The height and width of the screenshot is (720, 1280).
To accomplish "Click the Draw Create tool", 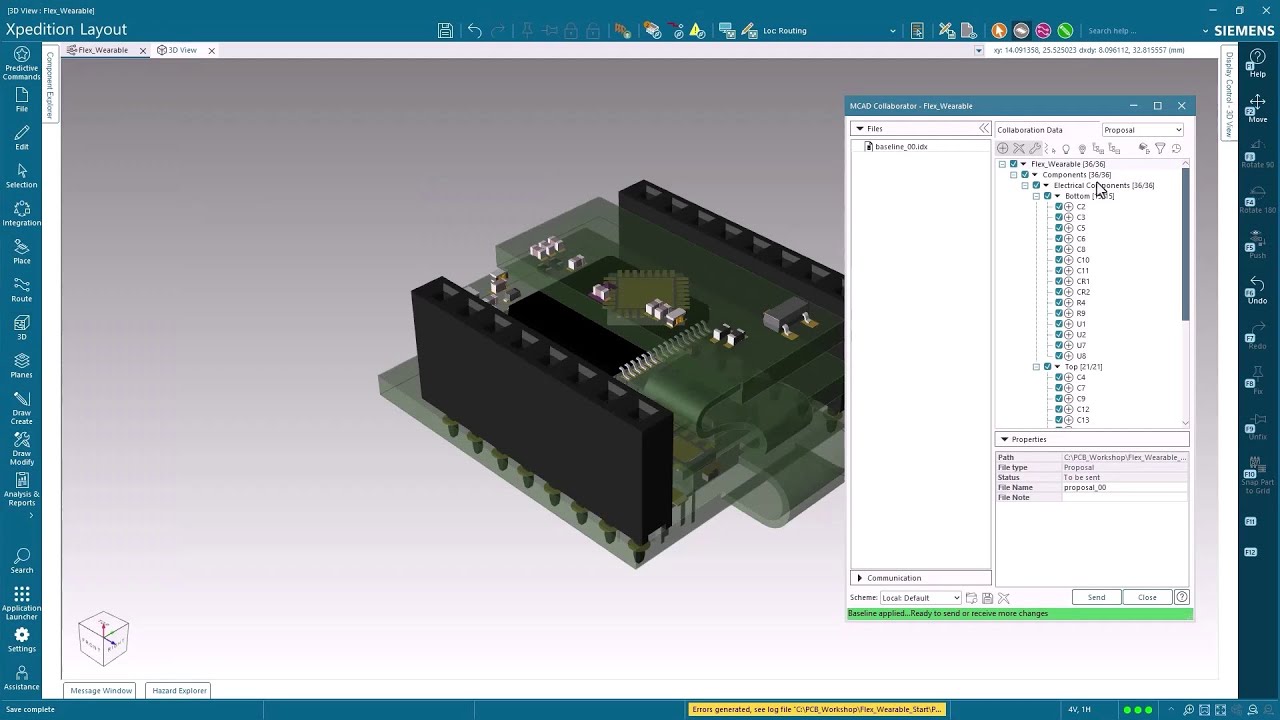I will pyautogui.click(x=21, y=408).
